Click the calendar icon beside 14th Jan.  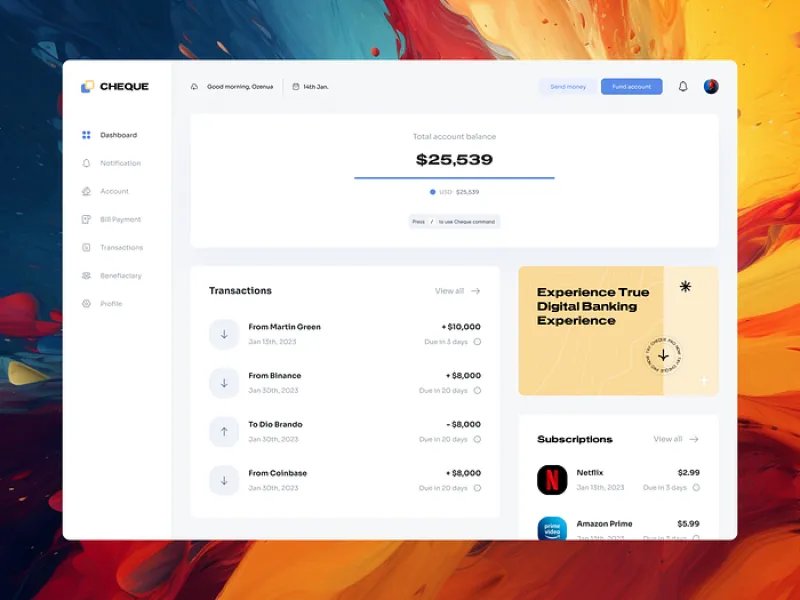[x=295, y=87]
